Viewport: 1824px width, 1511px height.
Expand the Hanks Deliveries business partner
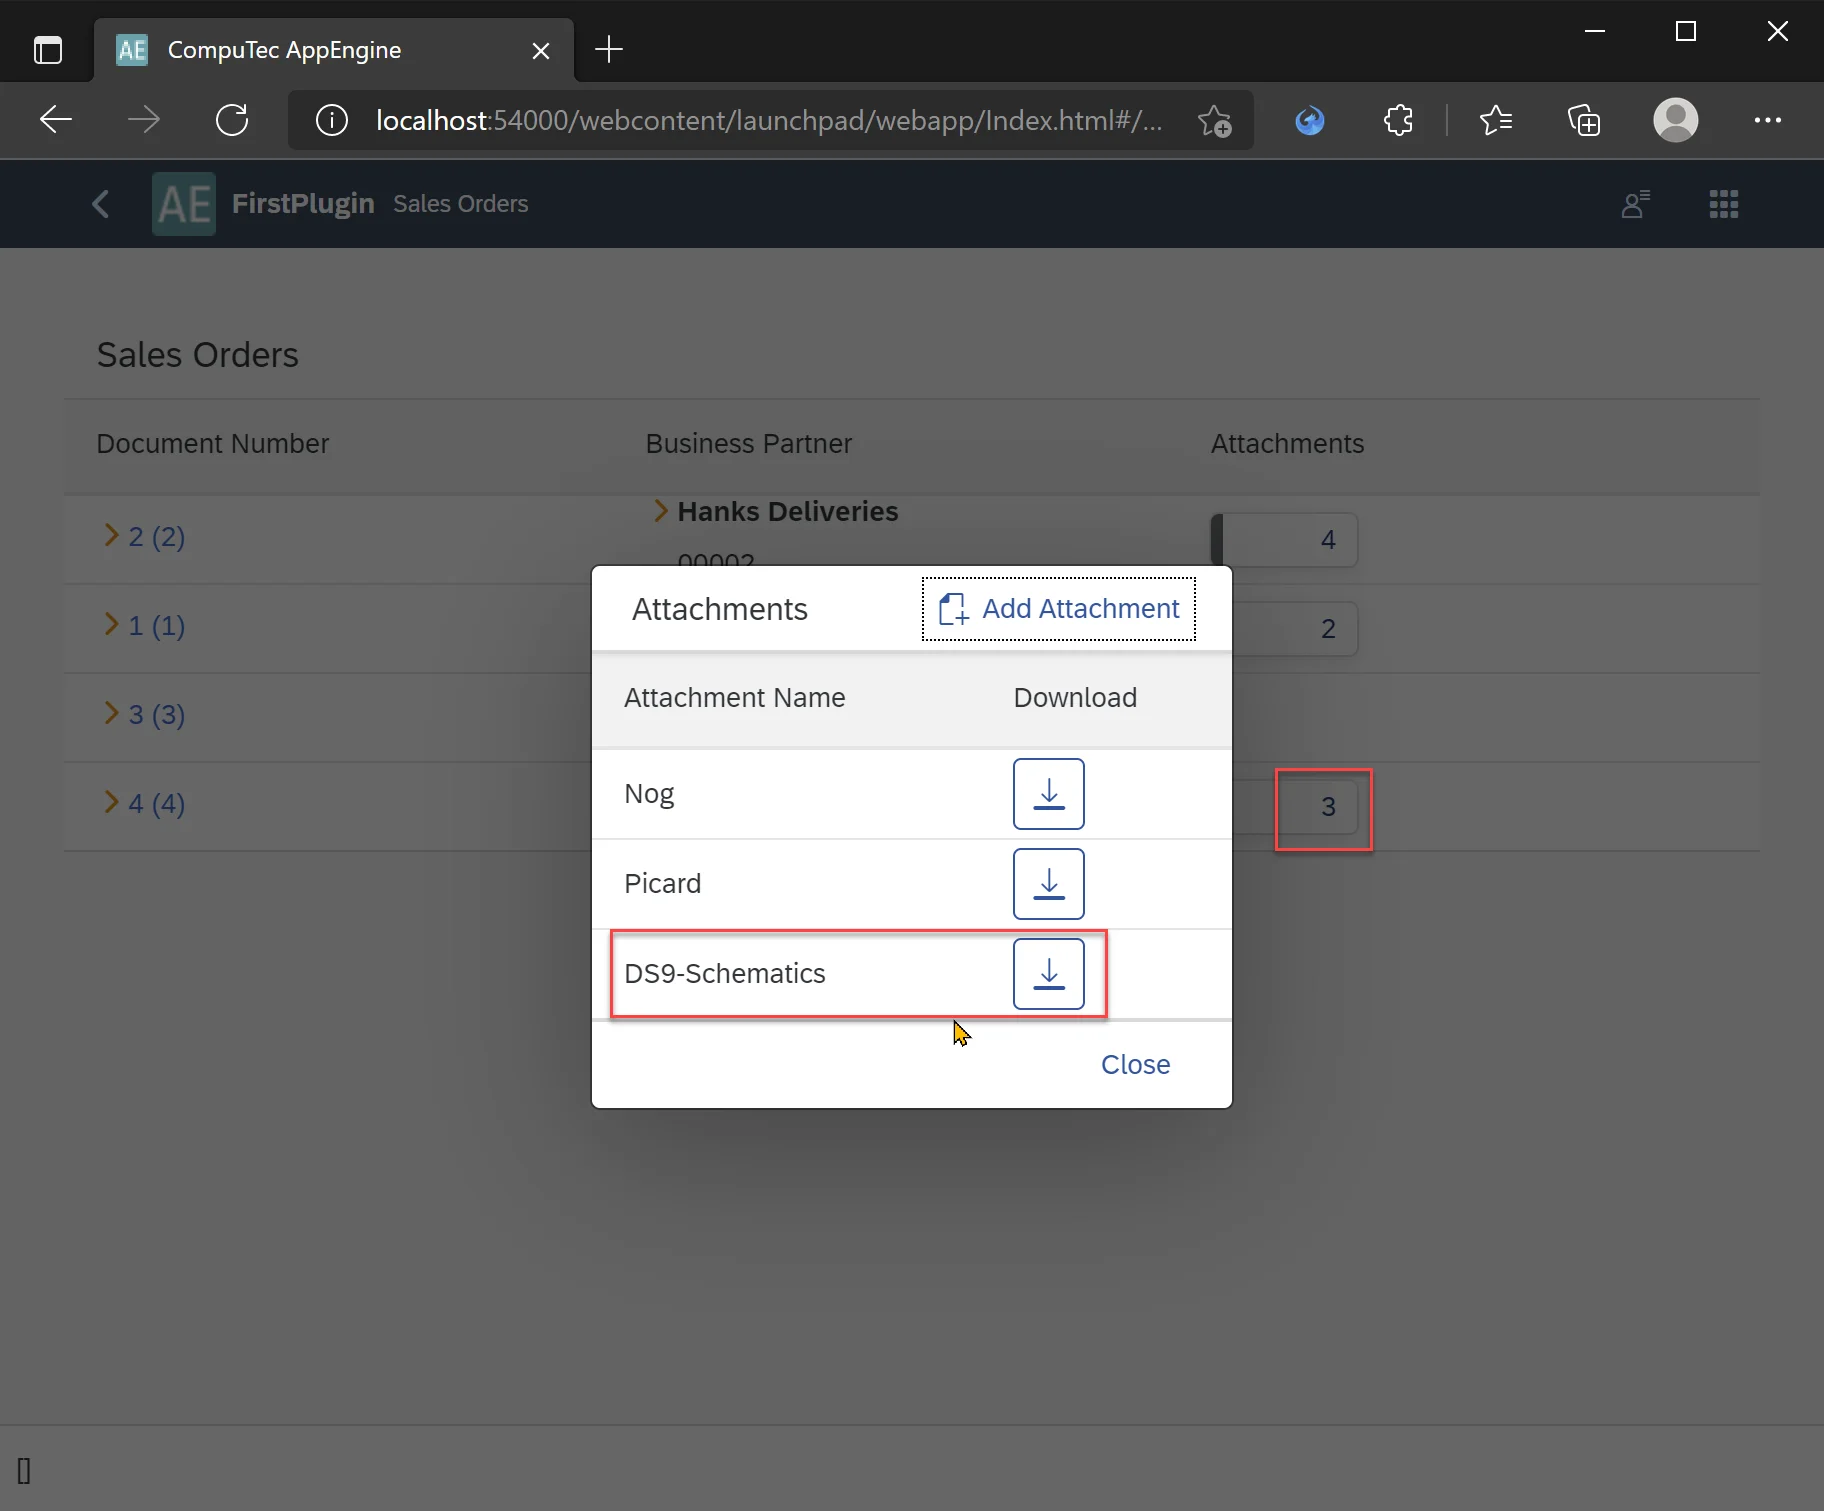click(x=661, y=511)
